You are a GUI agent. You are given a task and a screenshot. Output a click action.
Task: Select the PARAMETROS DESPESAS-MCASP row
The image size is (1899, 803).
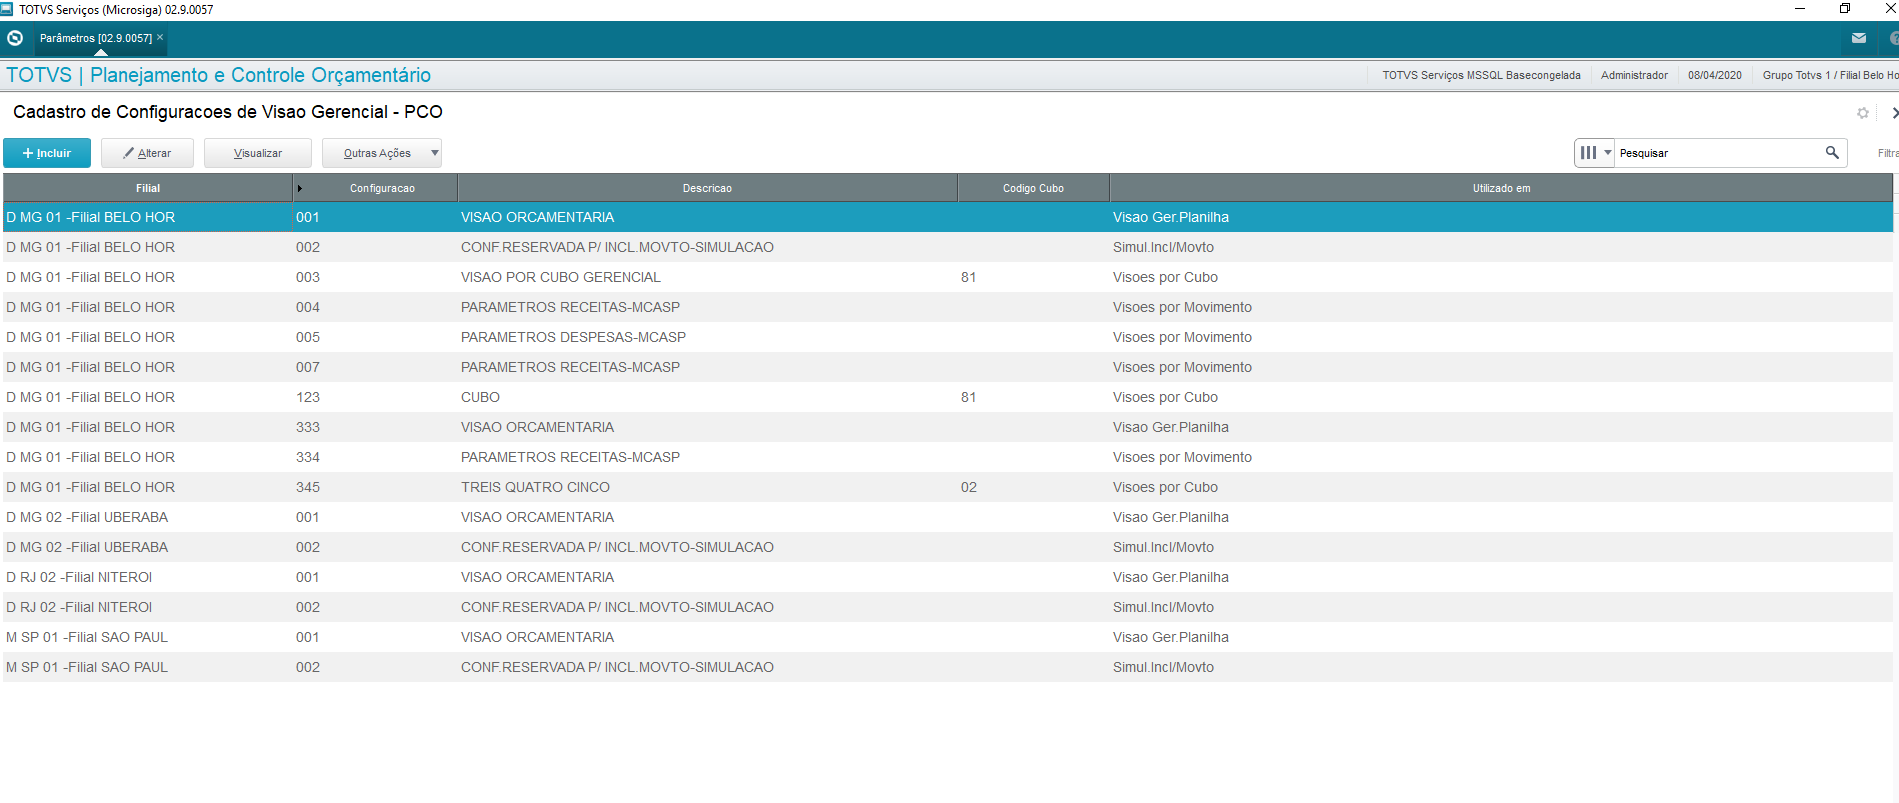[948, 337]
